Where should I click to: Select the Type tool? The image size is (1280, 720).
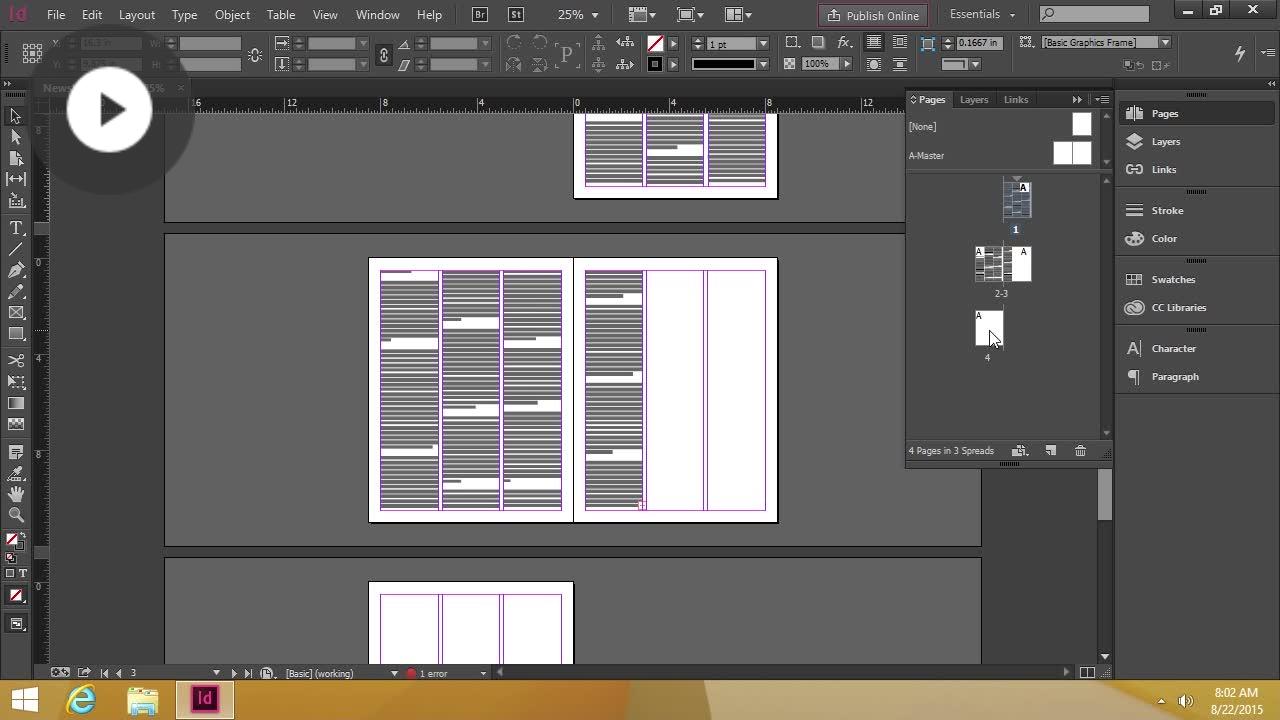[16, 229]
